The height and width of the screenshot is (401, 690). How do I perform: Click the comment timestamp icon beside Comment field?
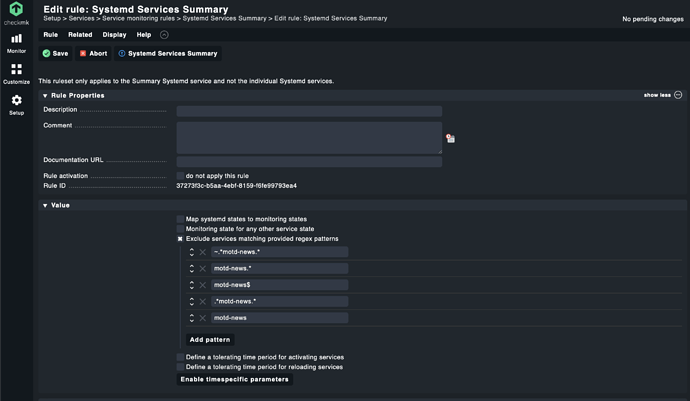(x=451, y=139)
